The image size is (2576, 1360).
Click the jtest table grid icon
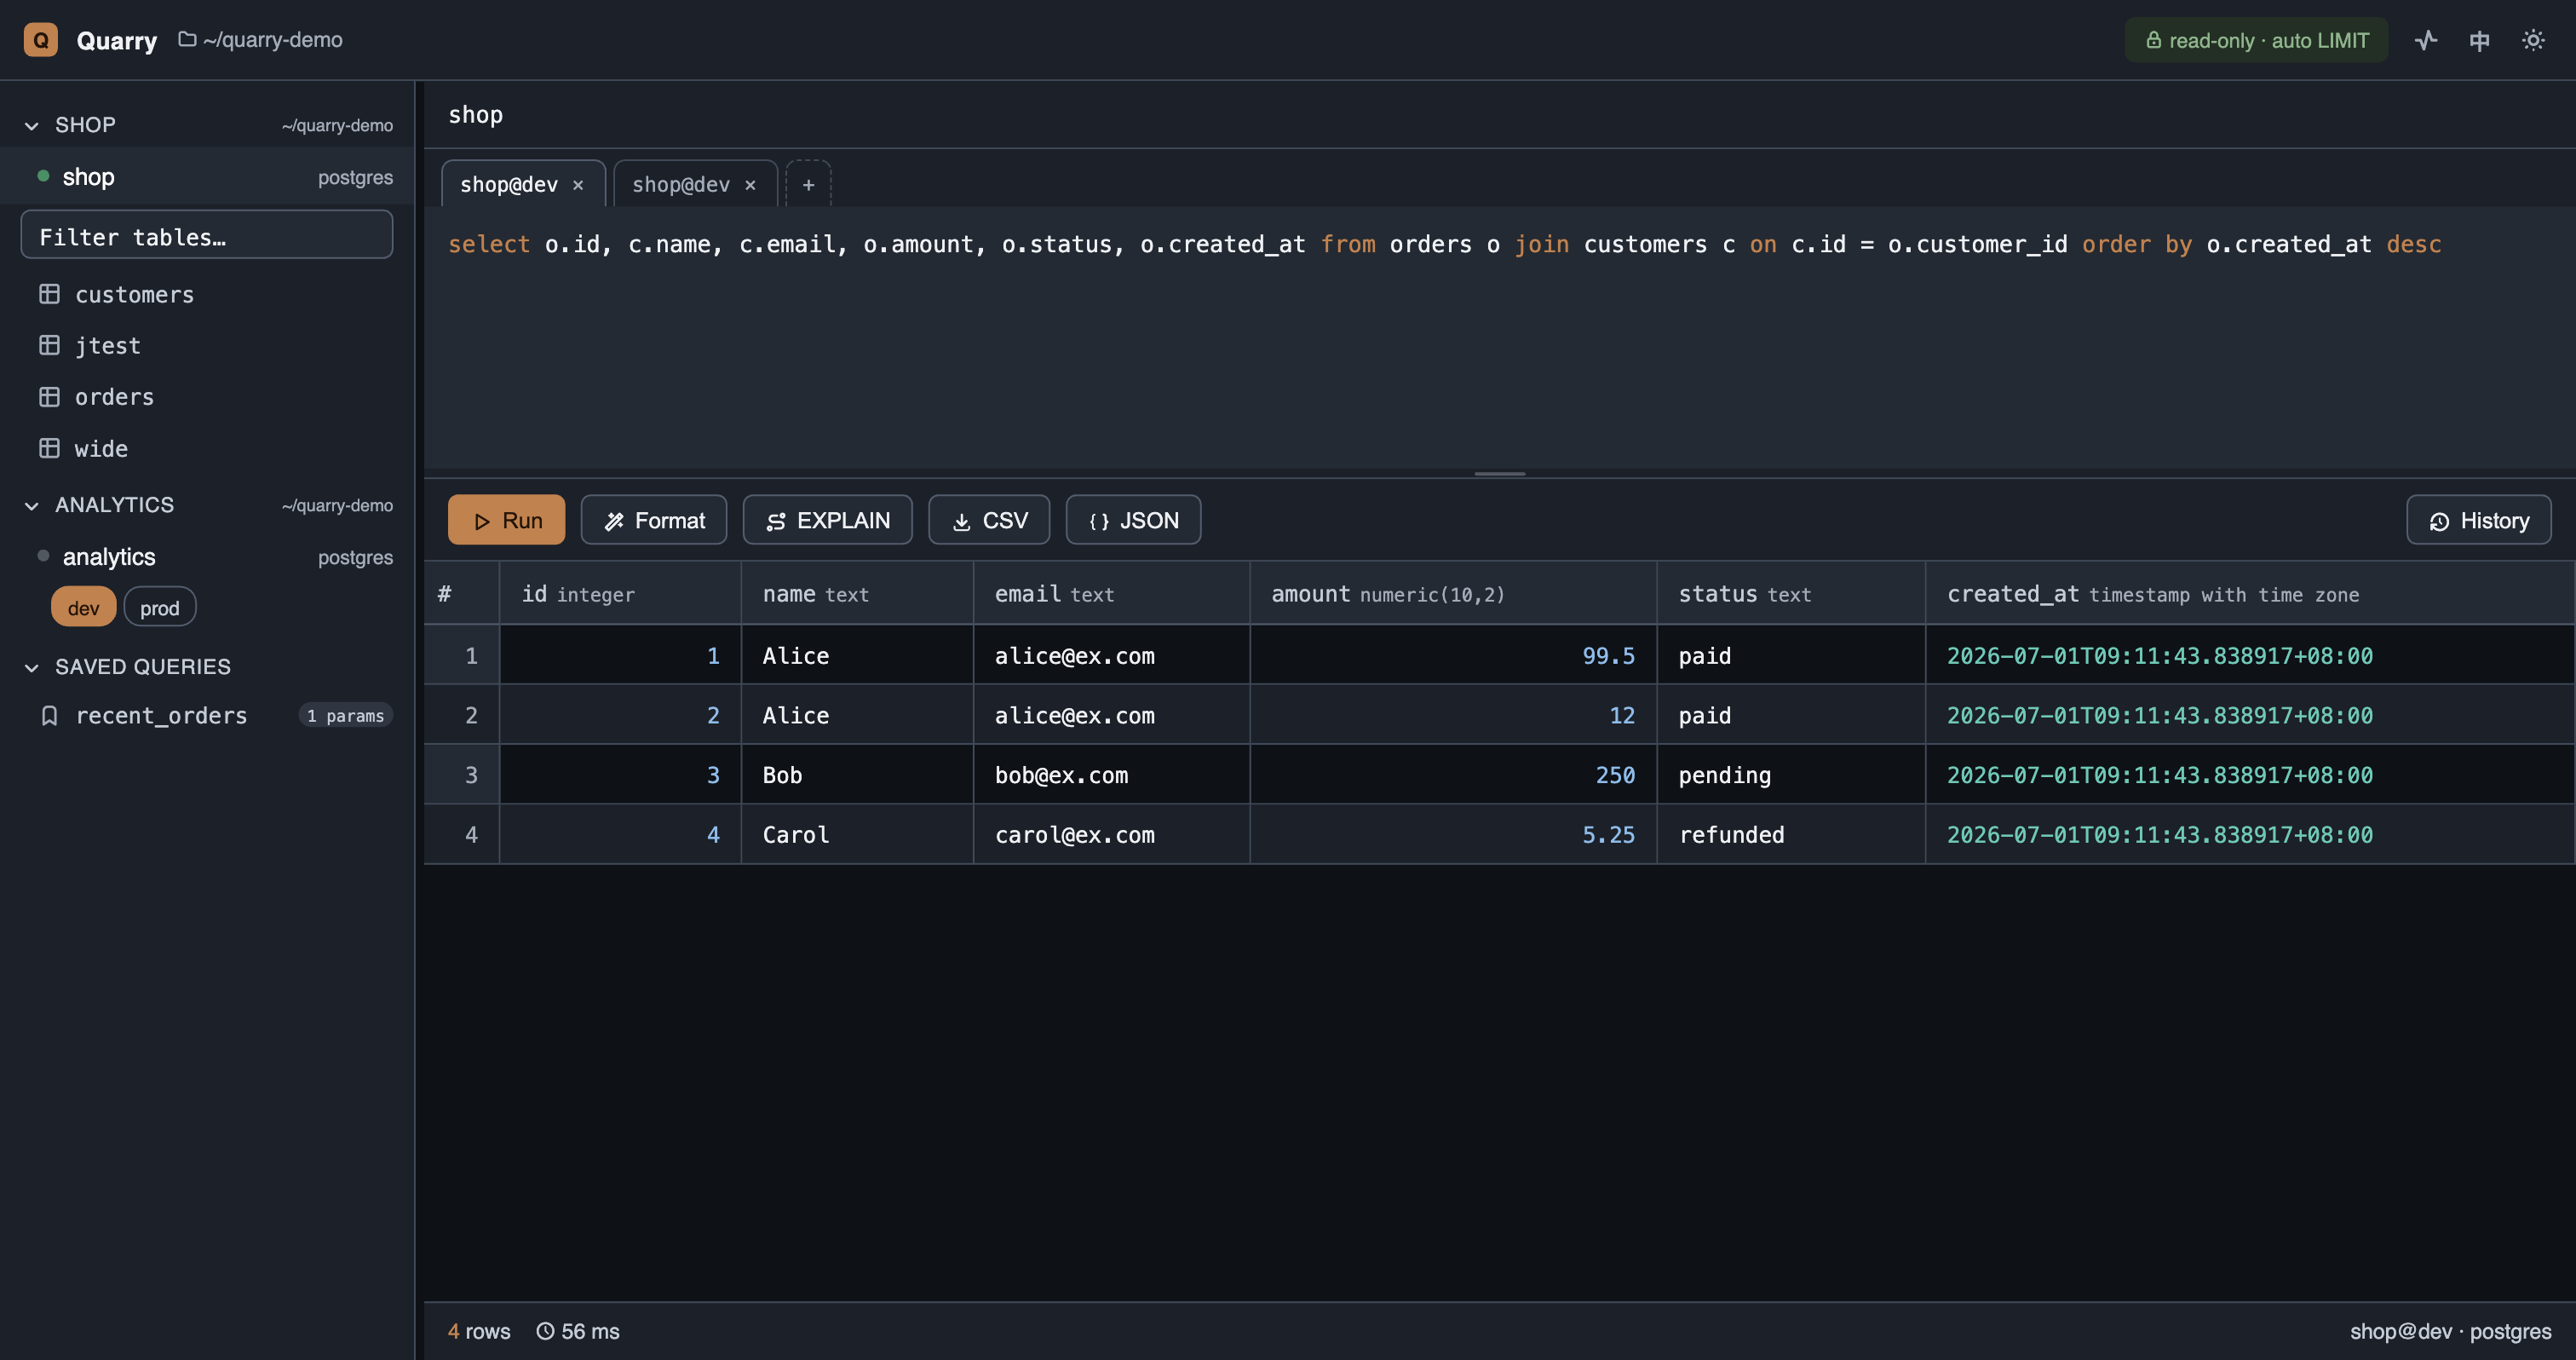pos(49,345)
